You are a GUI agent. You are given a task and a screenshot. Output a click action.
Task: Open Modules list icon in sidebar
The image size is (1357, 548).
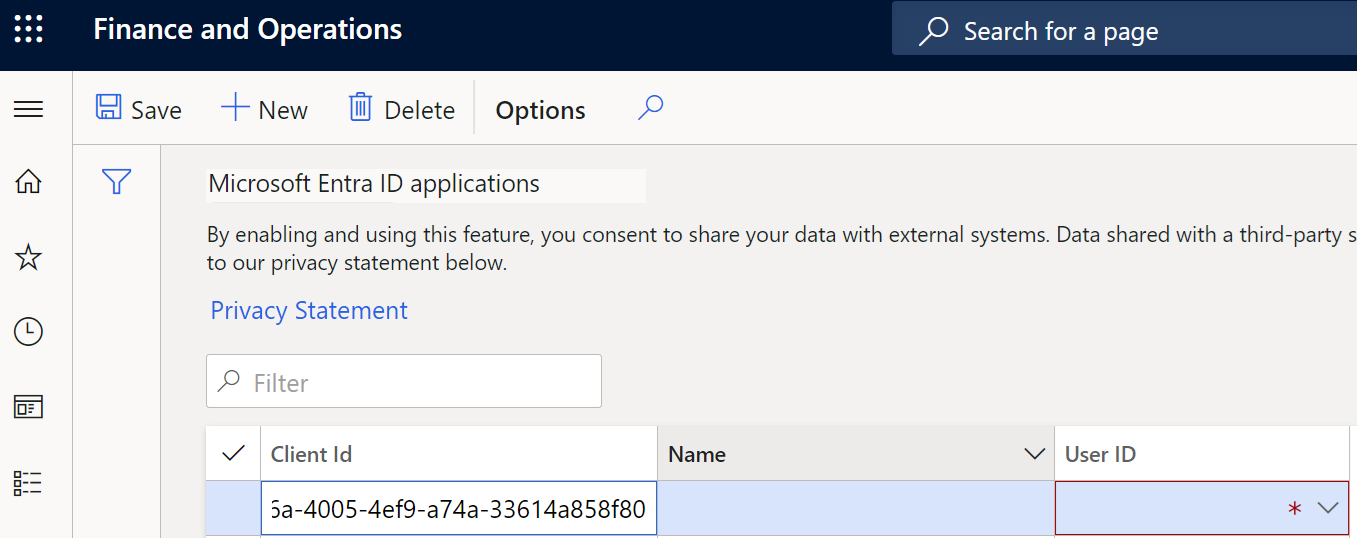pos(28,484)
